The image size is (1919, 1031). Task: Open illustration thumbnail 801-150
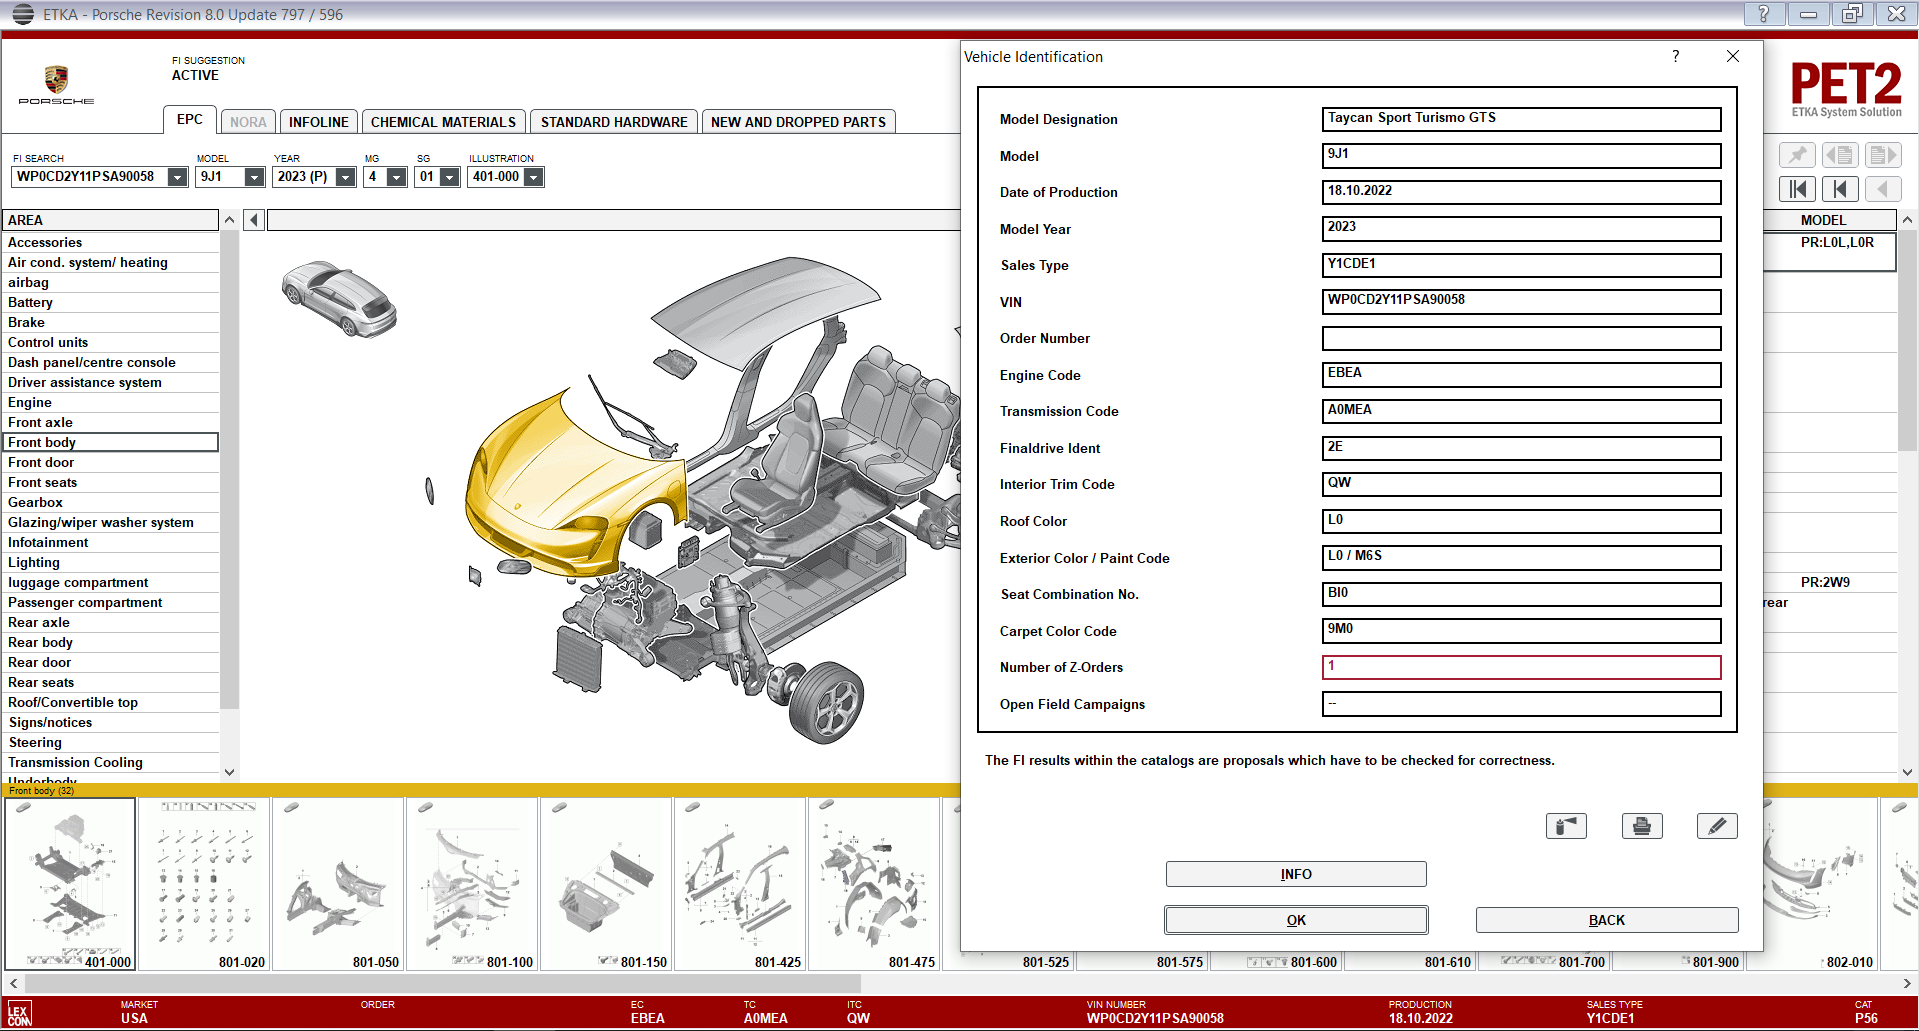(606, 884)
